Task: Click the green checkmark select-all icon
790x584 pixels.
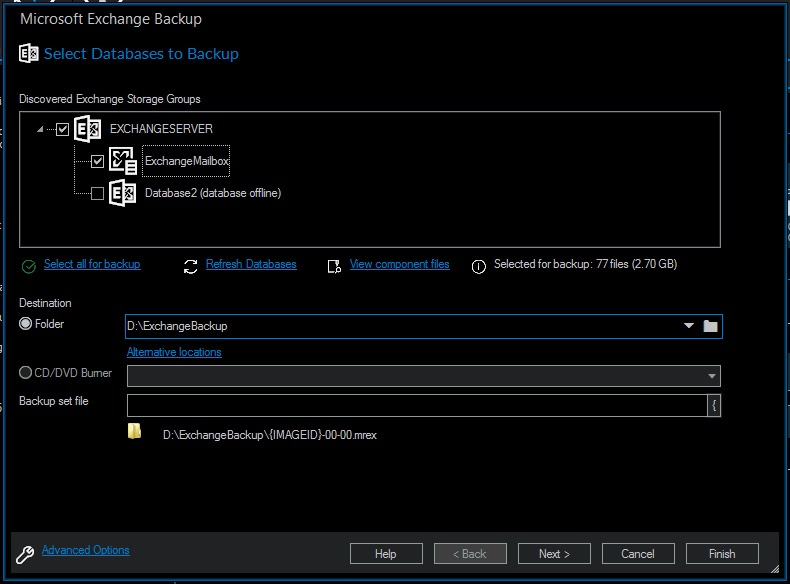Action: point(28,266)
